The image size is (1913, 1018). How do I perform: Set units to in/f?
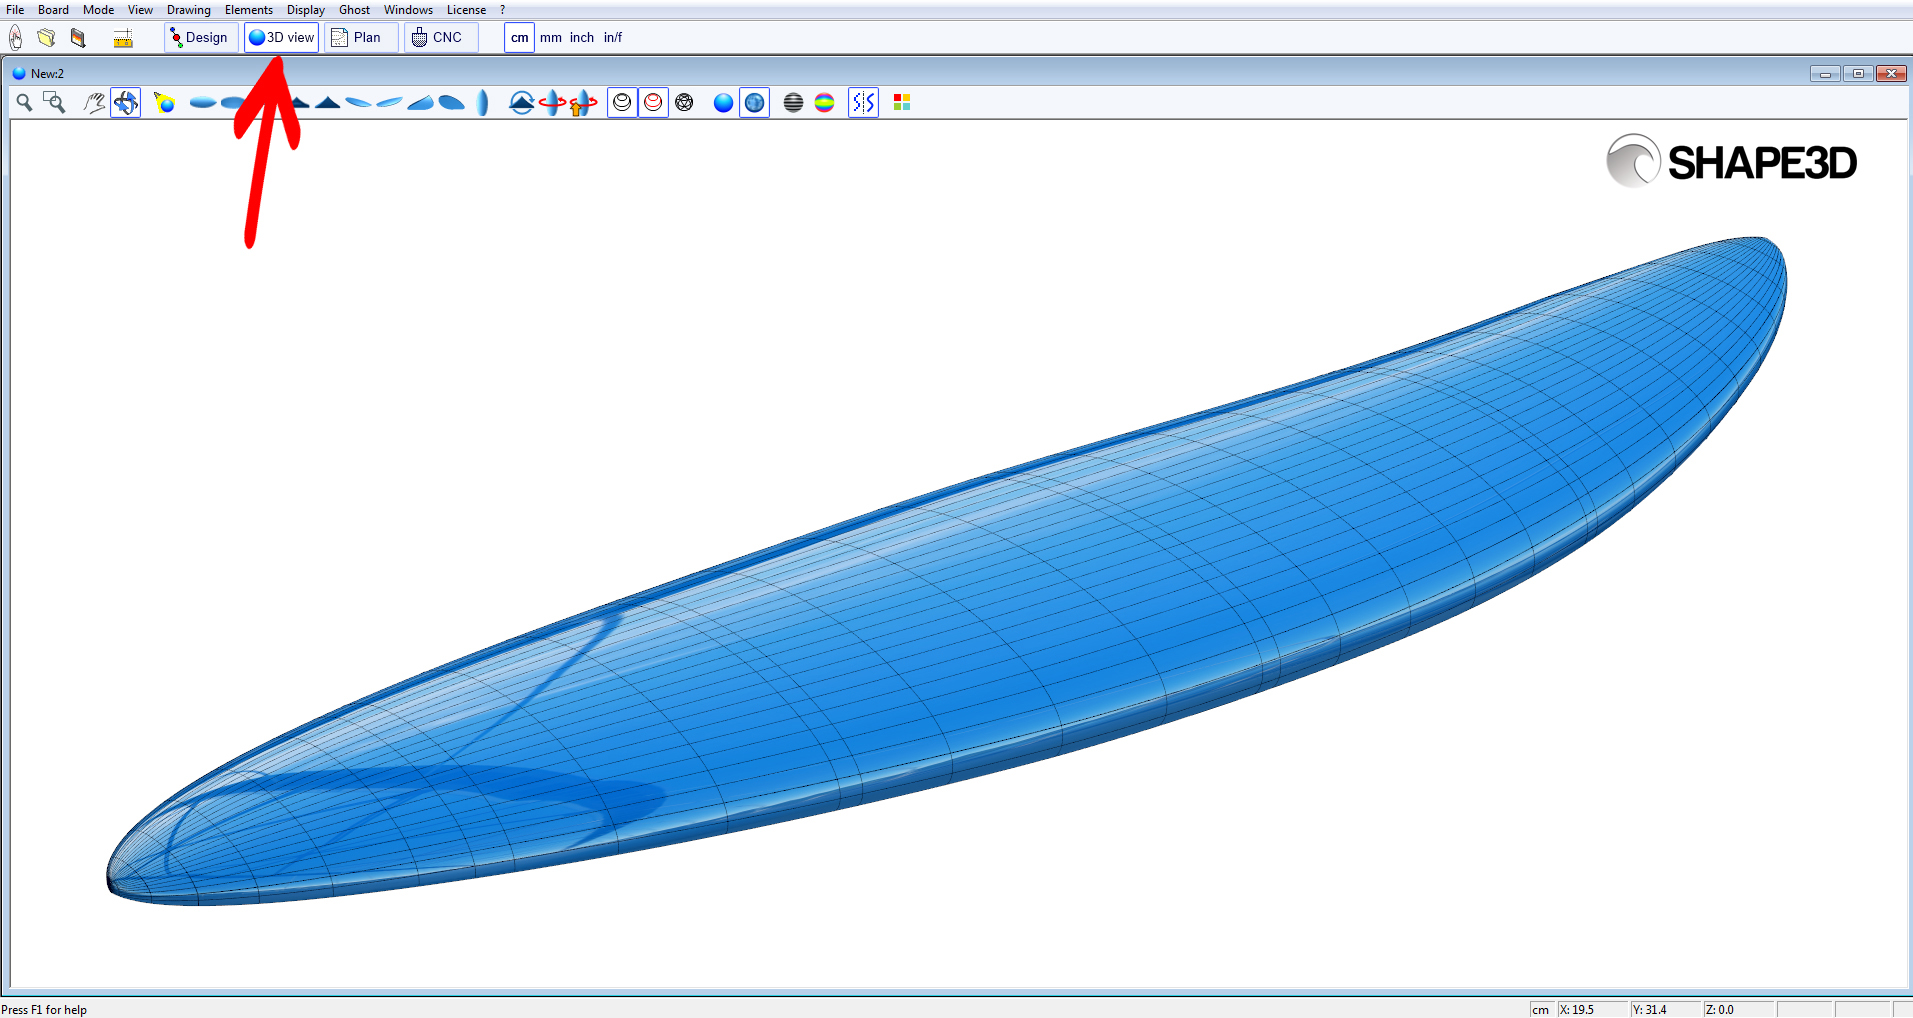point(613,38)
